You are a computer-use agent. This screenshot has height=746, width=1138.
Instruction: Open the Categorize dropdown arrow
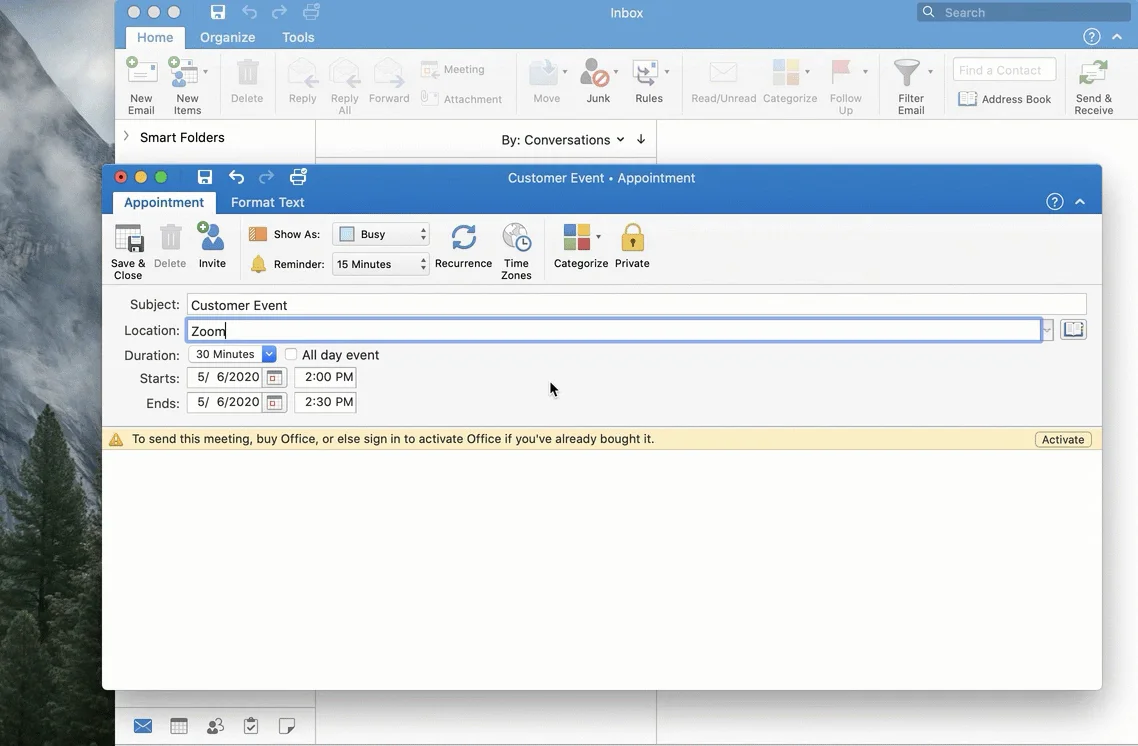point(599,237)
